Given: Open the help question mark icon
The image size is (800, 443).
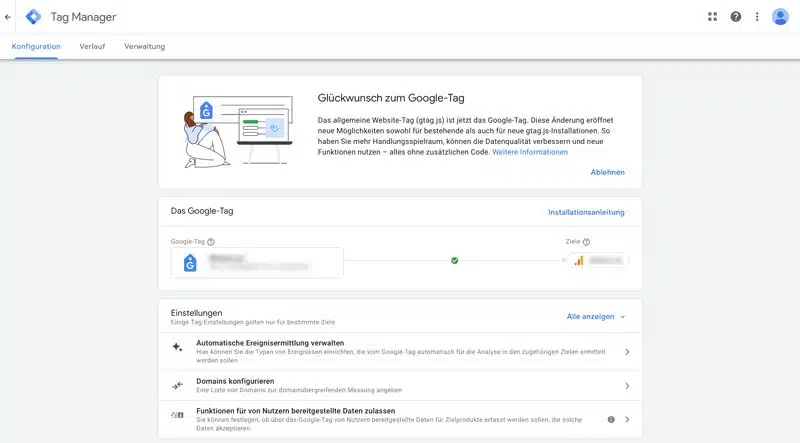Looking at the screenshot, I should [x=735, y=17].
